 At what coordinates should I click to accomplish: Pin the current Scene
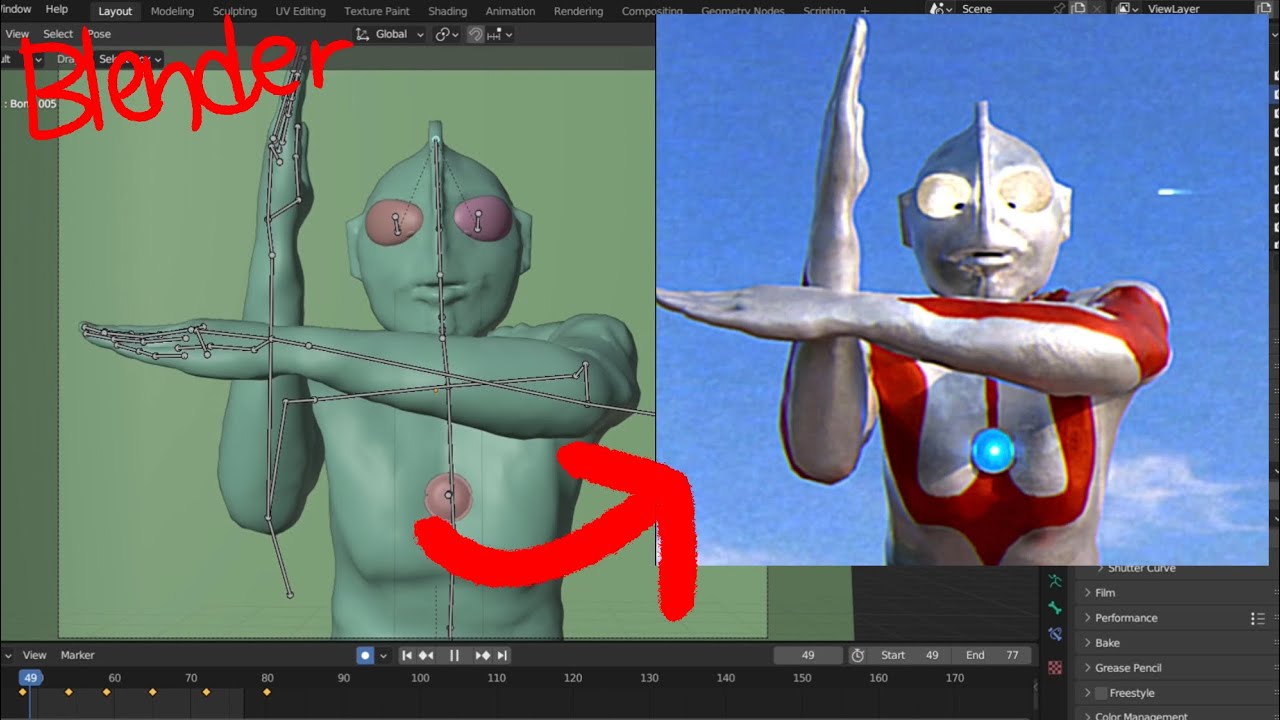click(x=1059, y=9)
